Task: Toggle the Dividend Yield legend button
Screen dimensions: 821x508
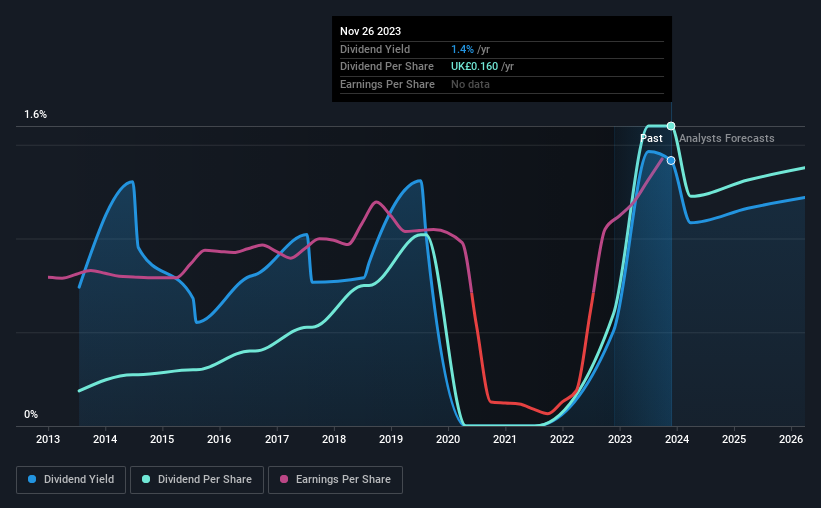Action: (71, 480)
